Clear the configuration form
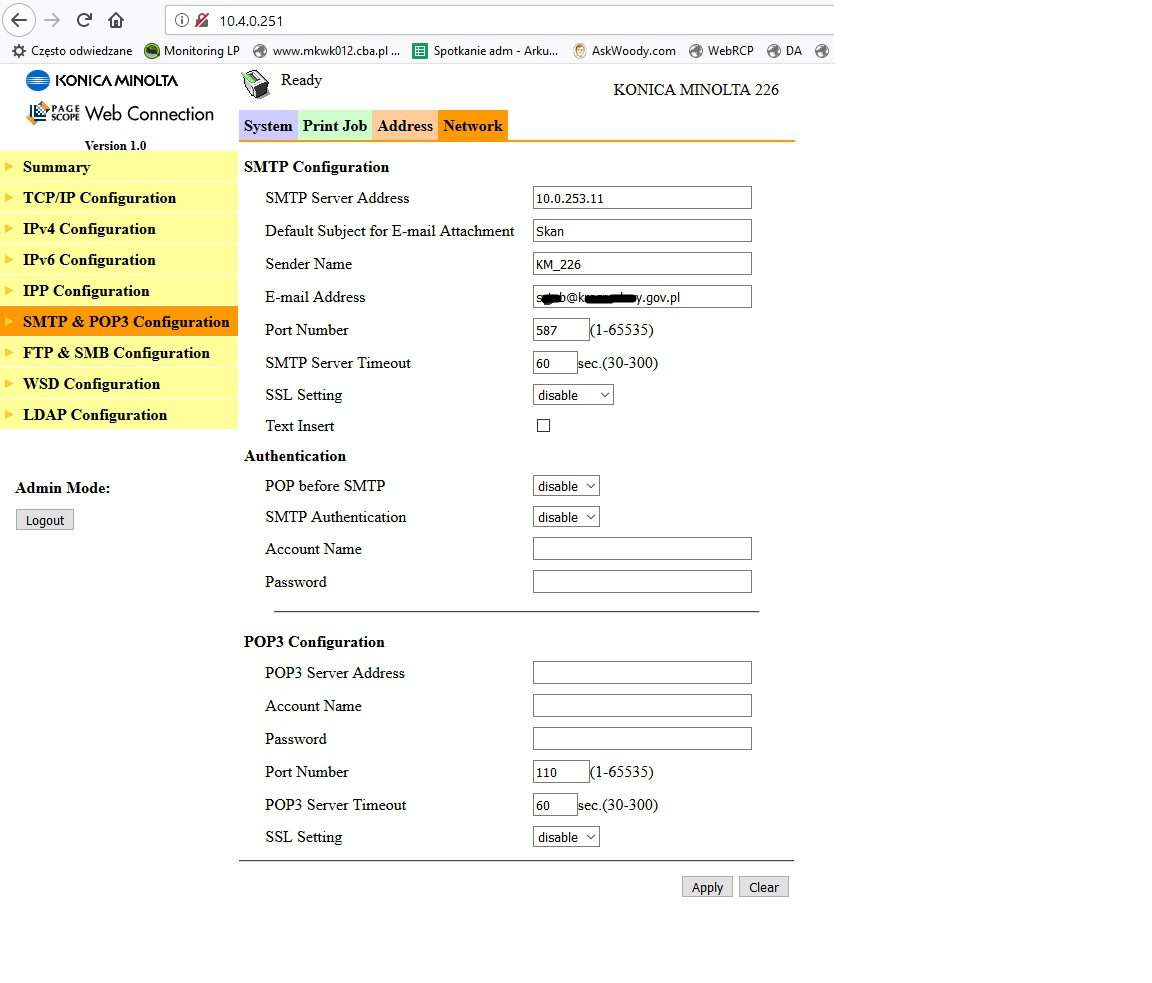This screenshot has height=983, width=1152. (764, 887)
